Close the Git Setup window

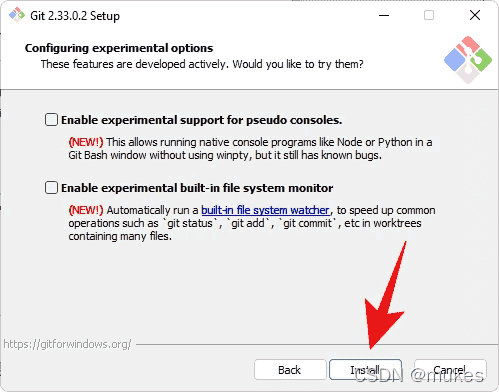475,15
